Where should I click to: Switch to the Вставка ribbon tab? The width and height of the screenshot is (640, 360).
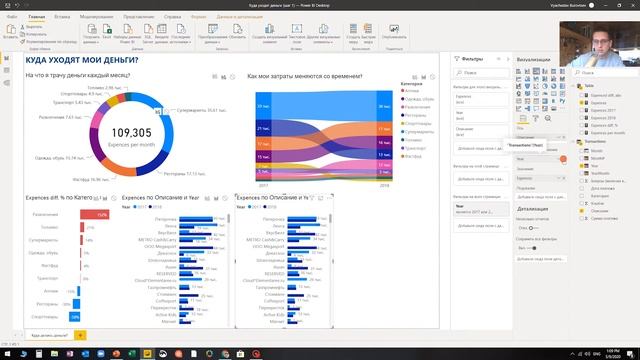[x=62, y=17]
